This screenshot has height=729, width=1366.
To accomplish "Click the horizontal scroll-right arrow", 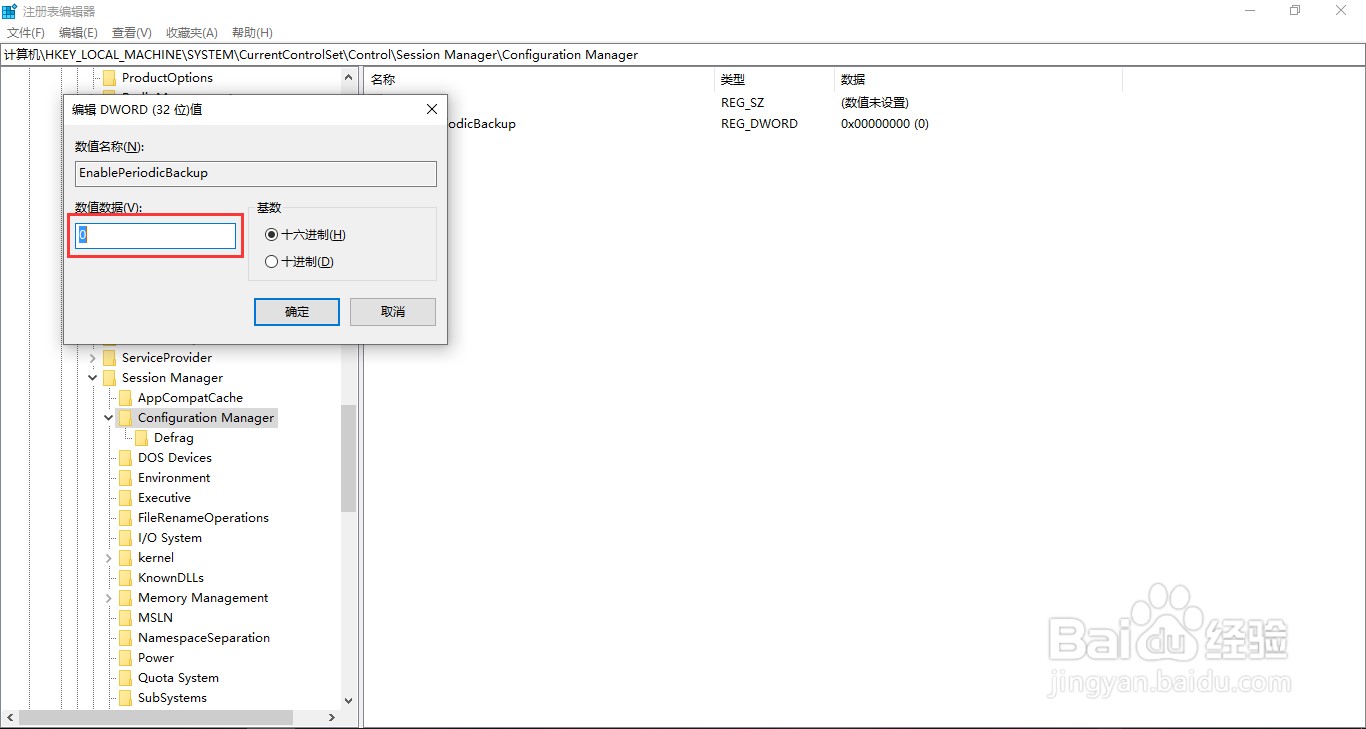I will [x=333, y=717].
